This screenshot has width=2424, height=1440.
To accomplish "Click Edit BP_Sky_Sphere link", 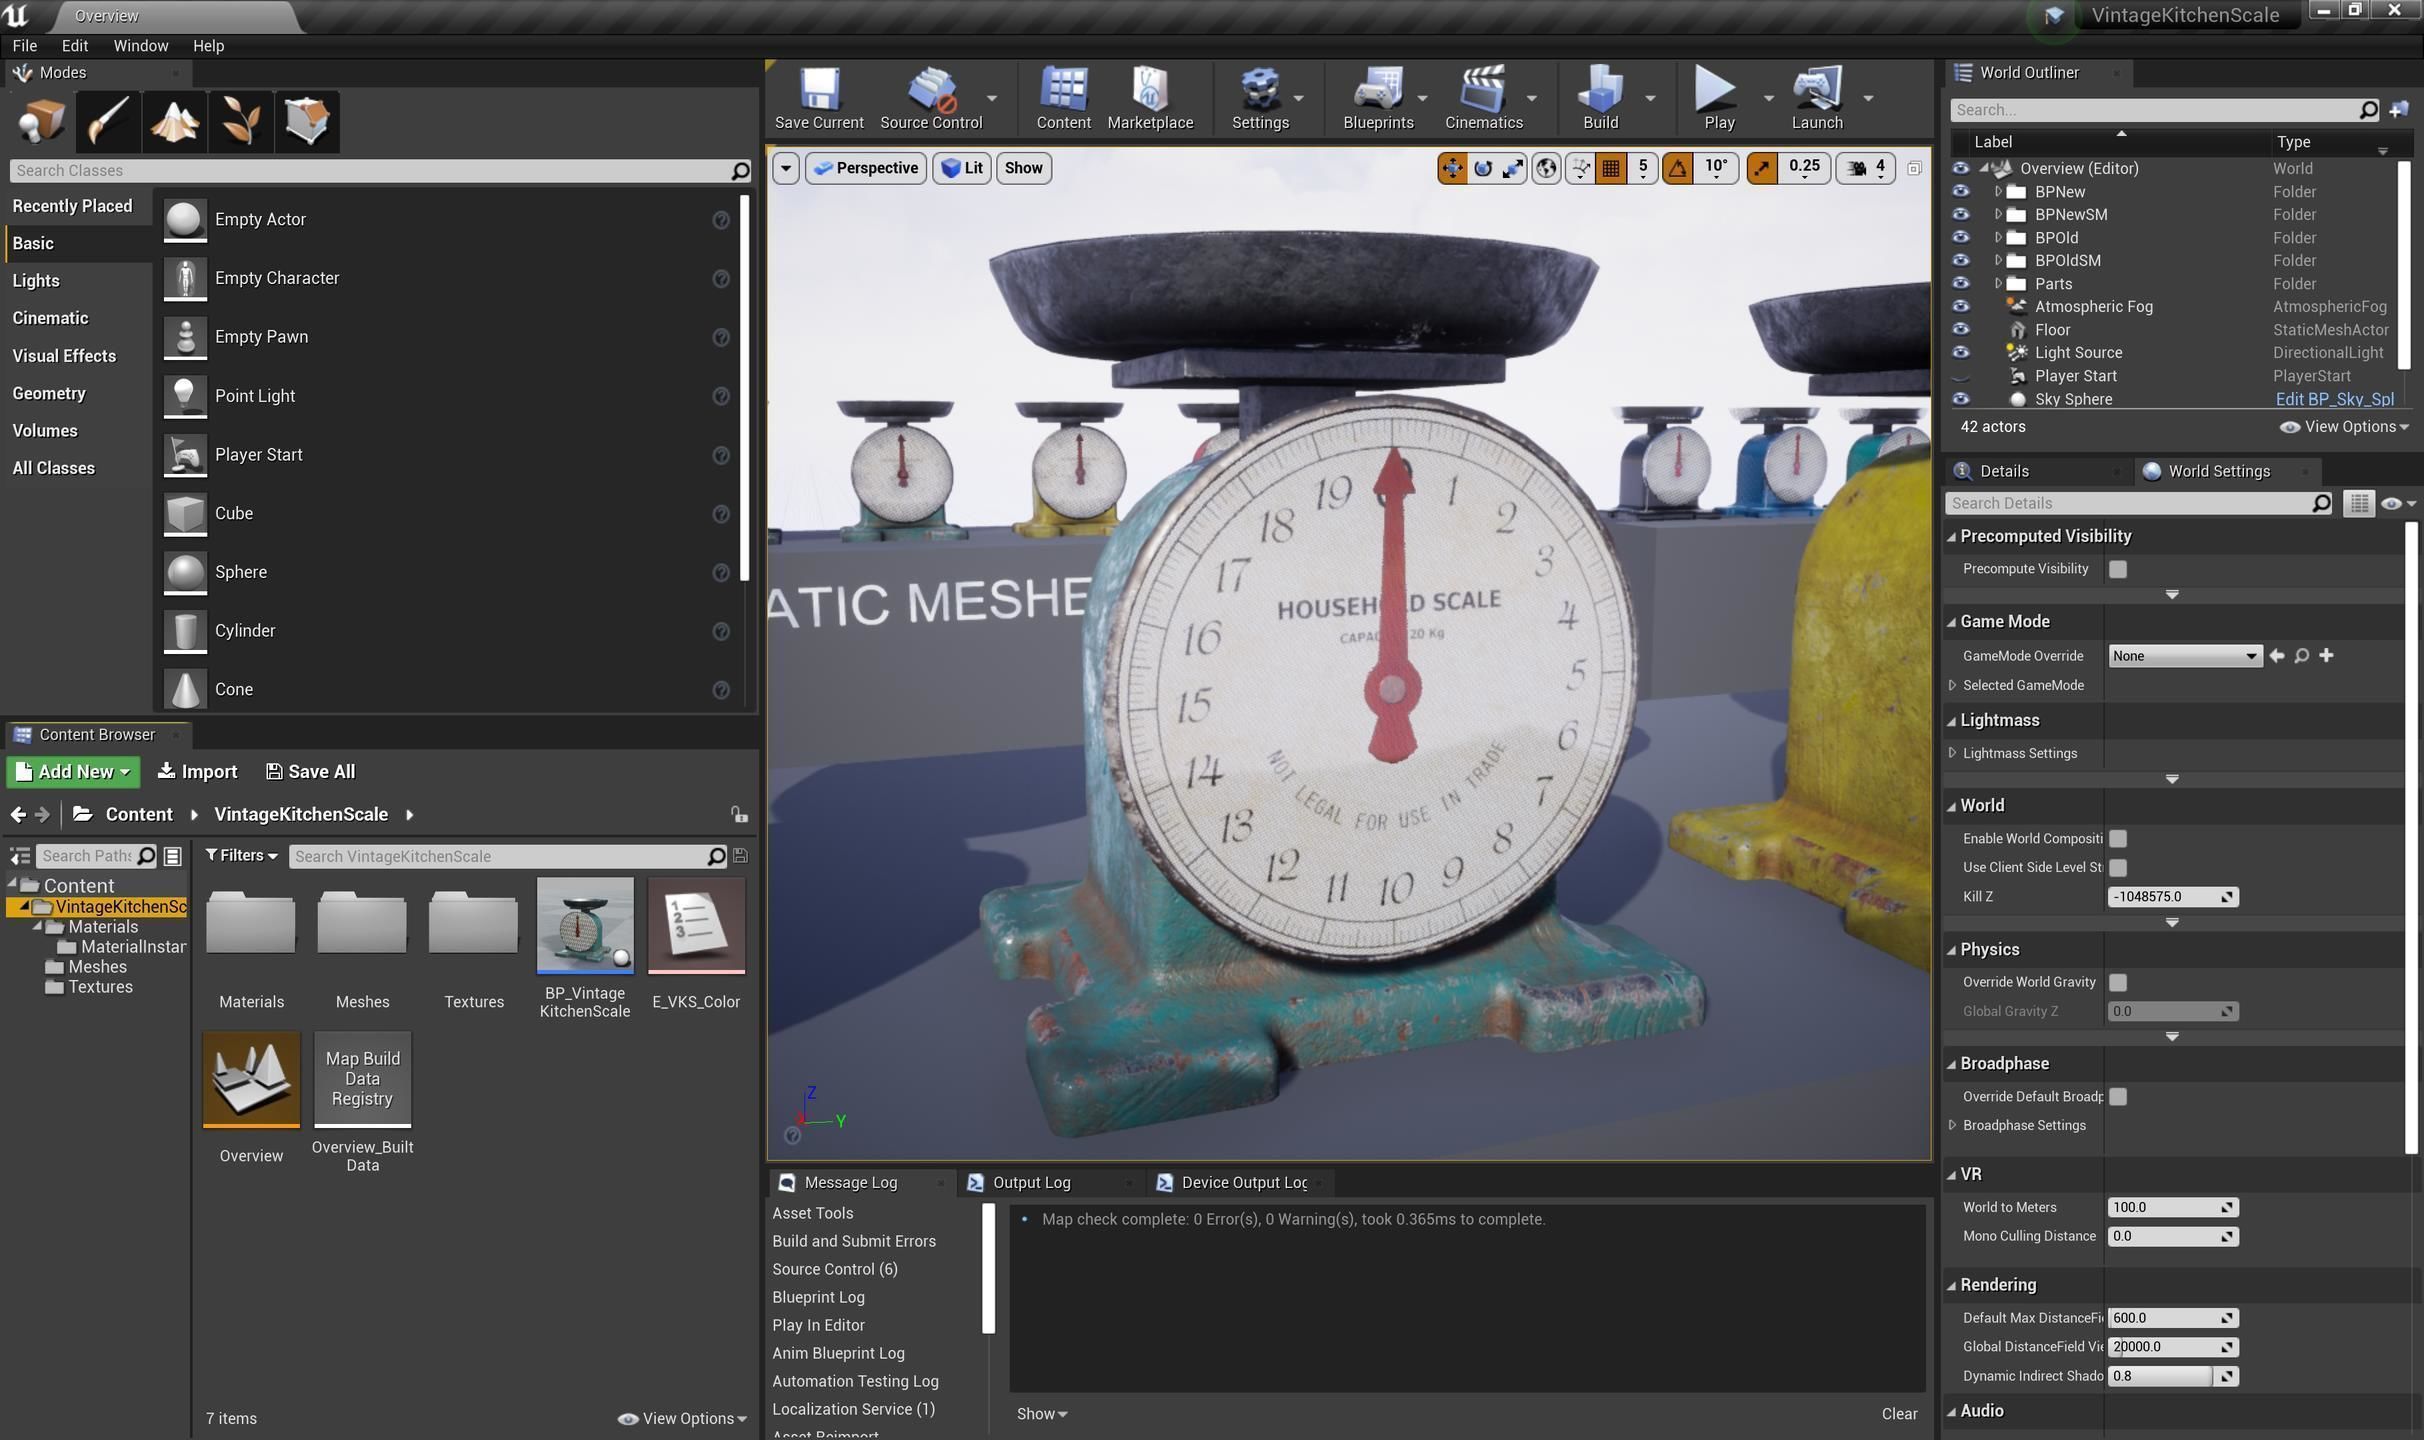I will coord(2334,399).
